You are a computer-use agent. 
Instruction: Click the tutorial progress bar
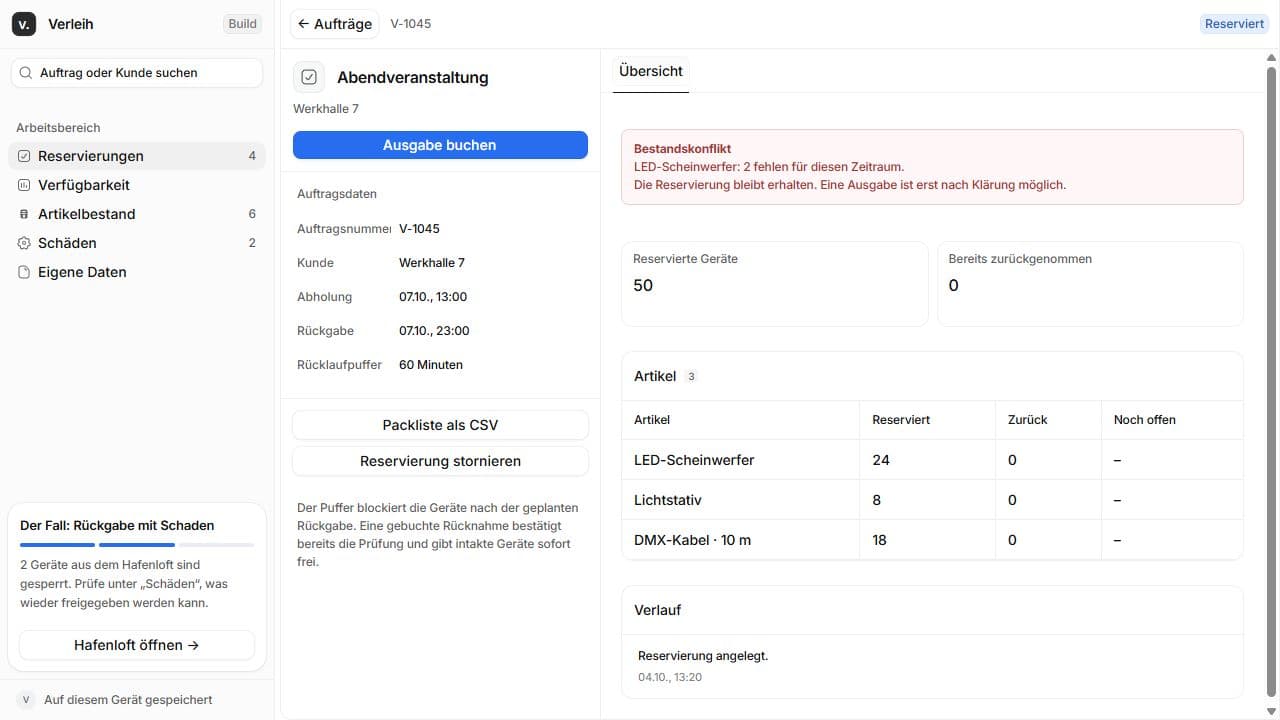[137, 545]
